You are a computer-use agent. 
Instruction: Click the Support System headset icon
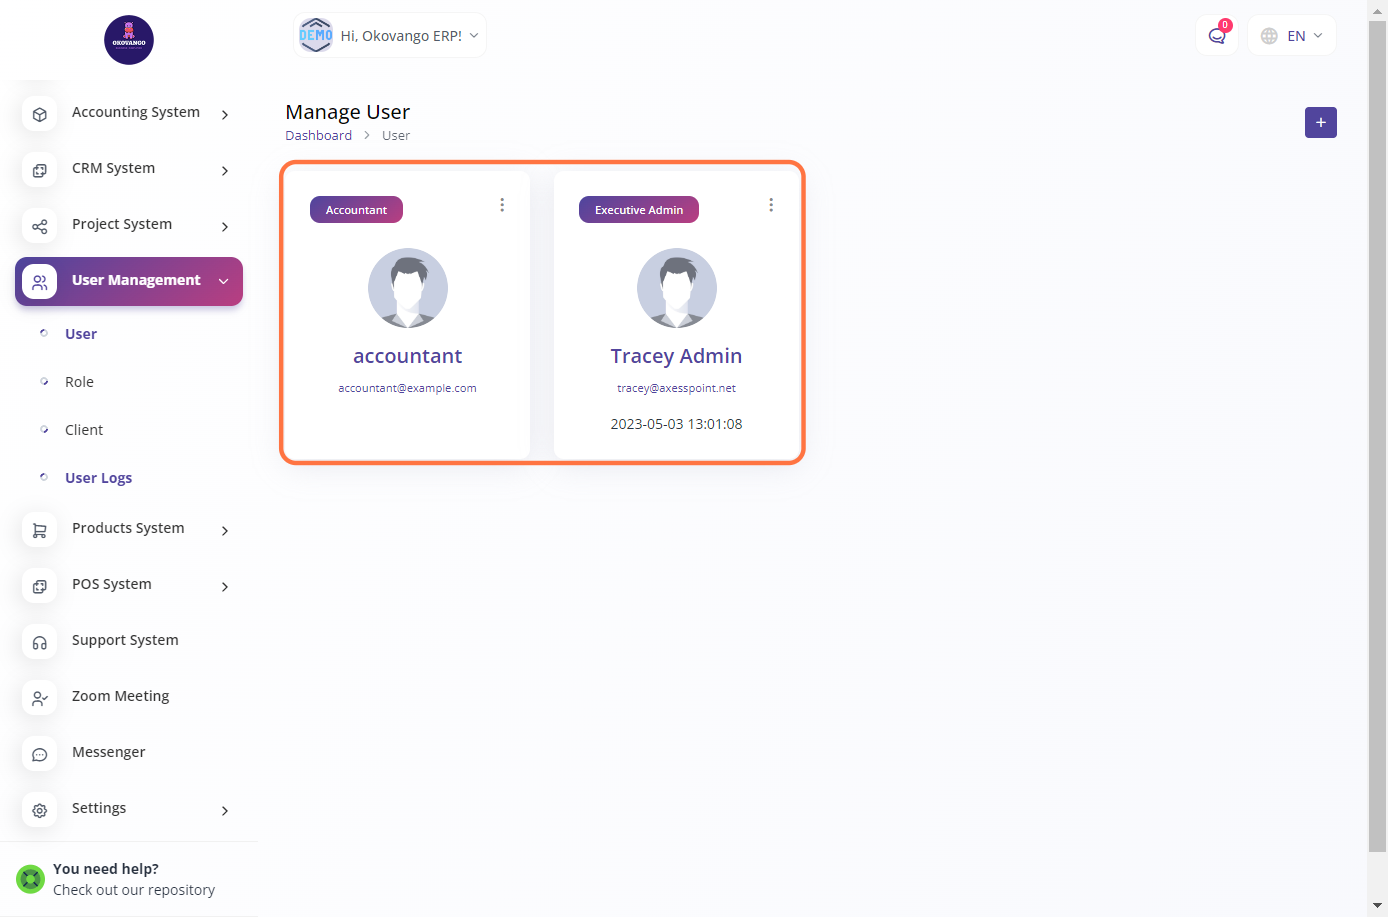coord(39,642)
